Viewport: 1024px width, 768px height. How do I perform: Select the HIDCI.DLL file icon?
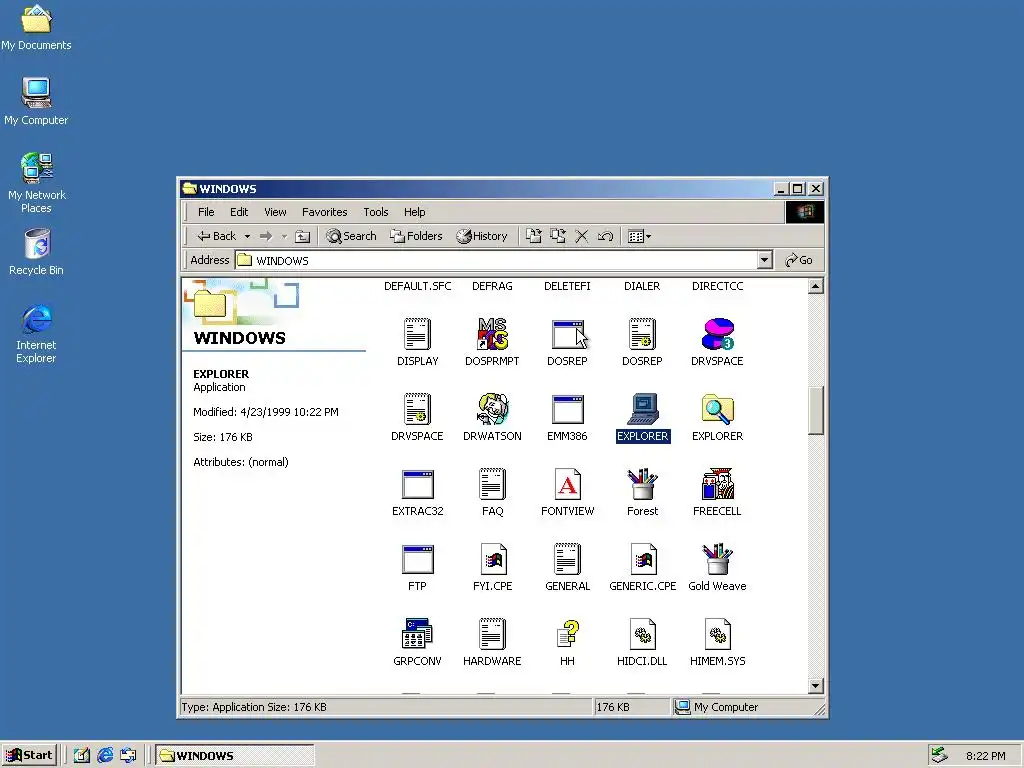tap(643, 634)
